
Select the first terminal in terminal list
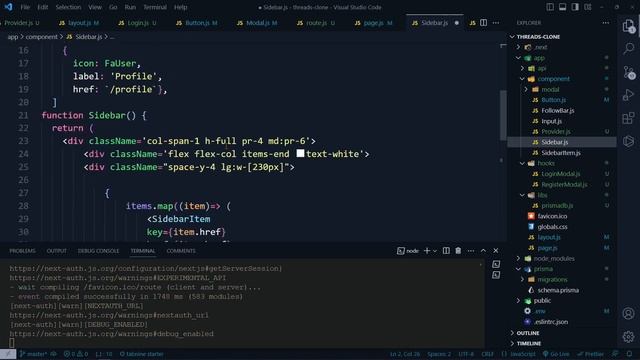(x=496, y=264)
